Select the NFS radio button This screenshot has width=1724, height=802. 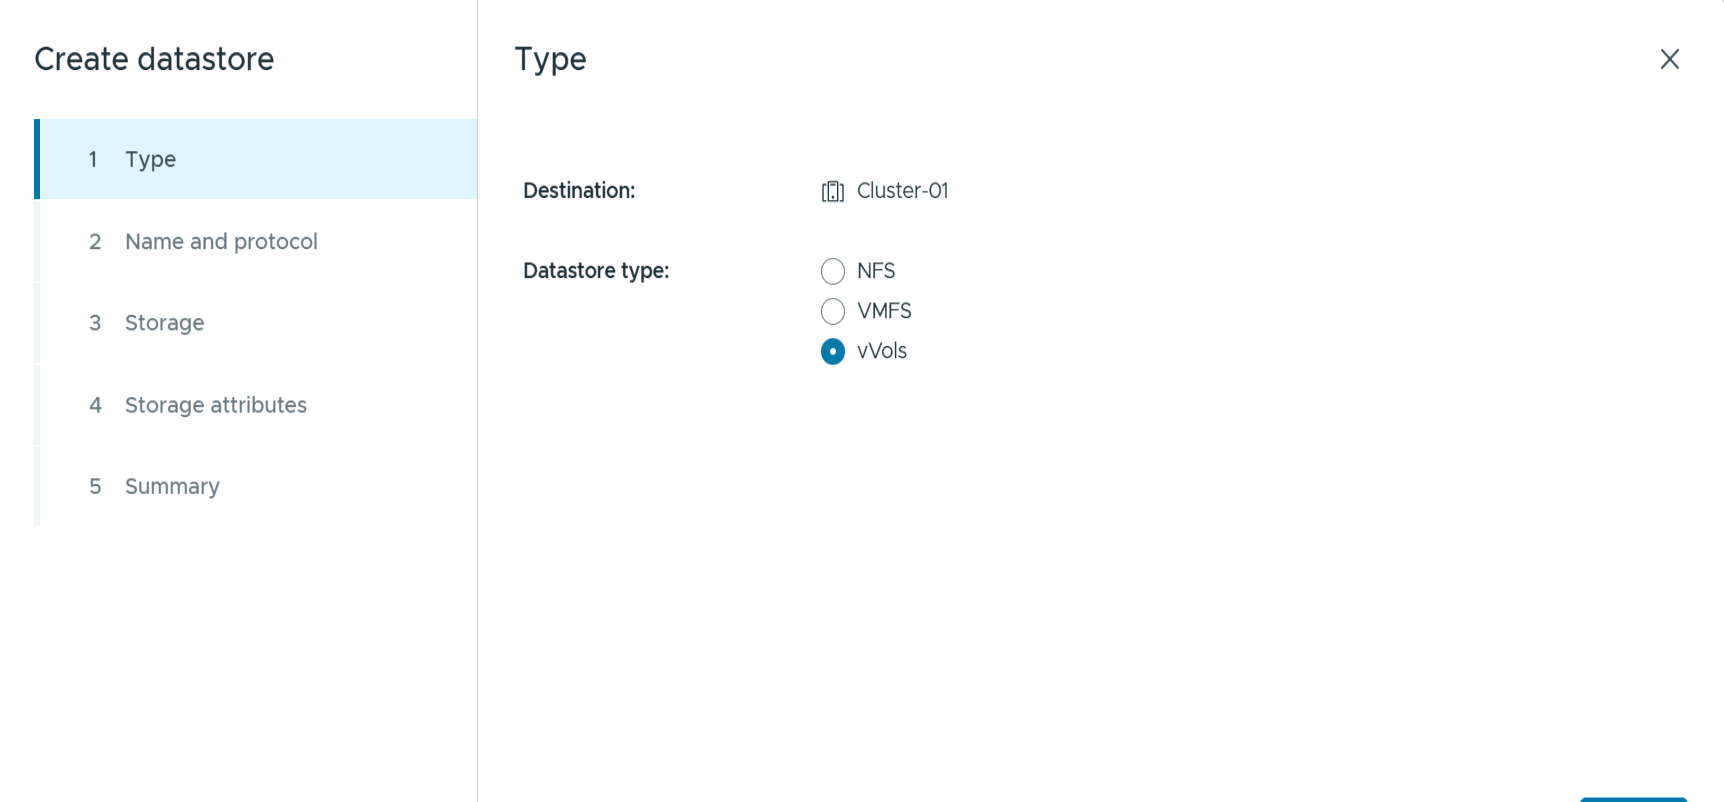[x=832, y=271]
